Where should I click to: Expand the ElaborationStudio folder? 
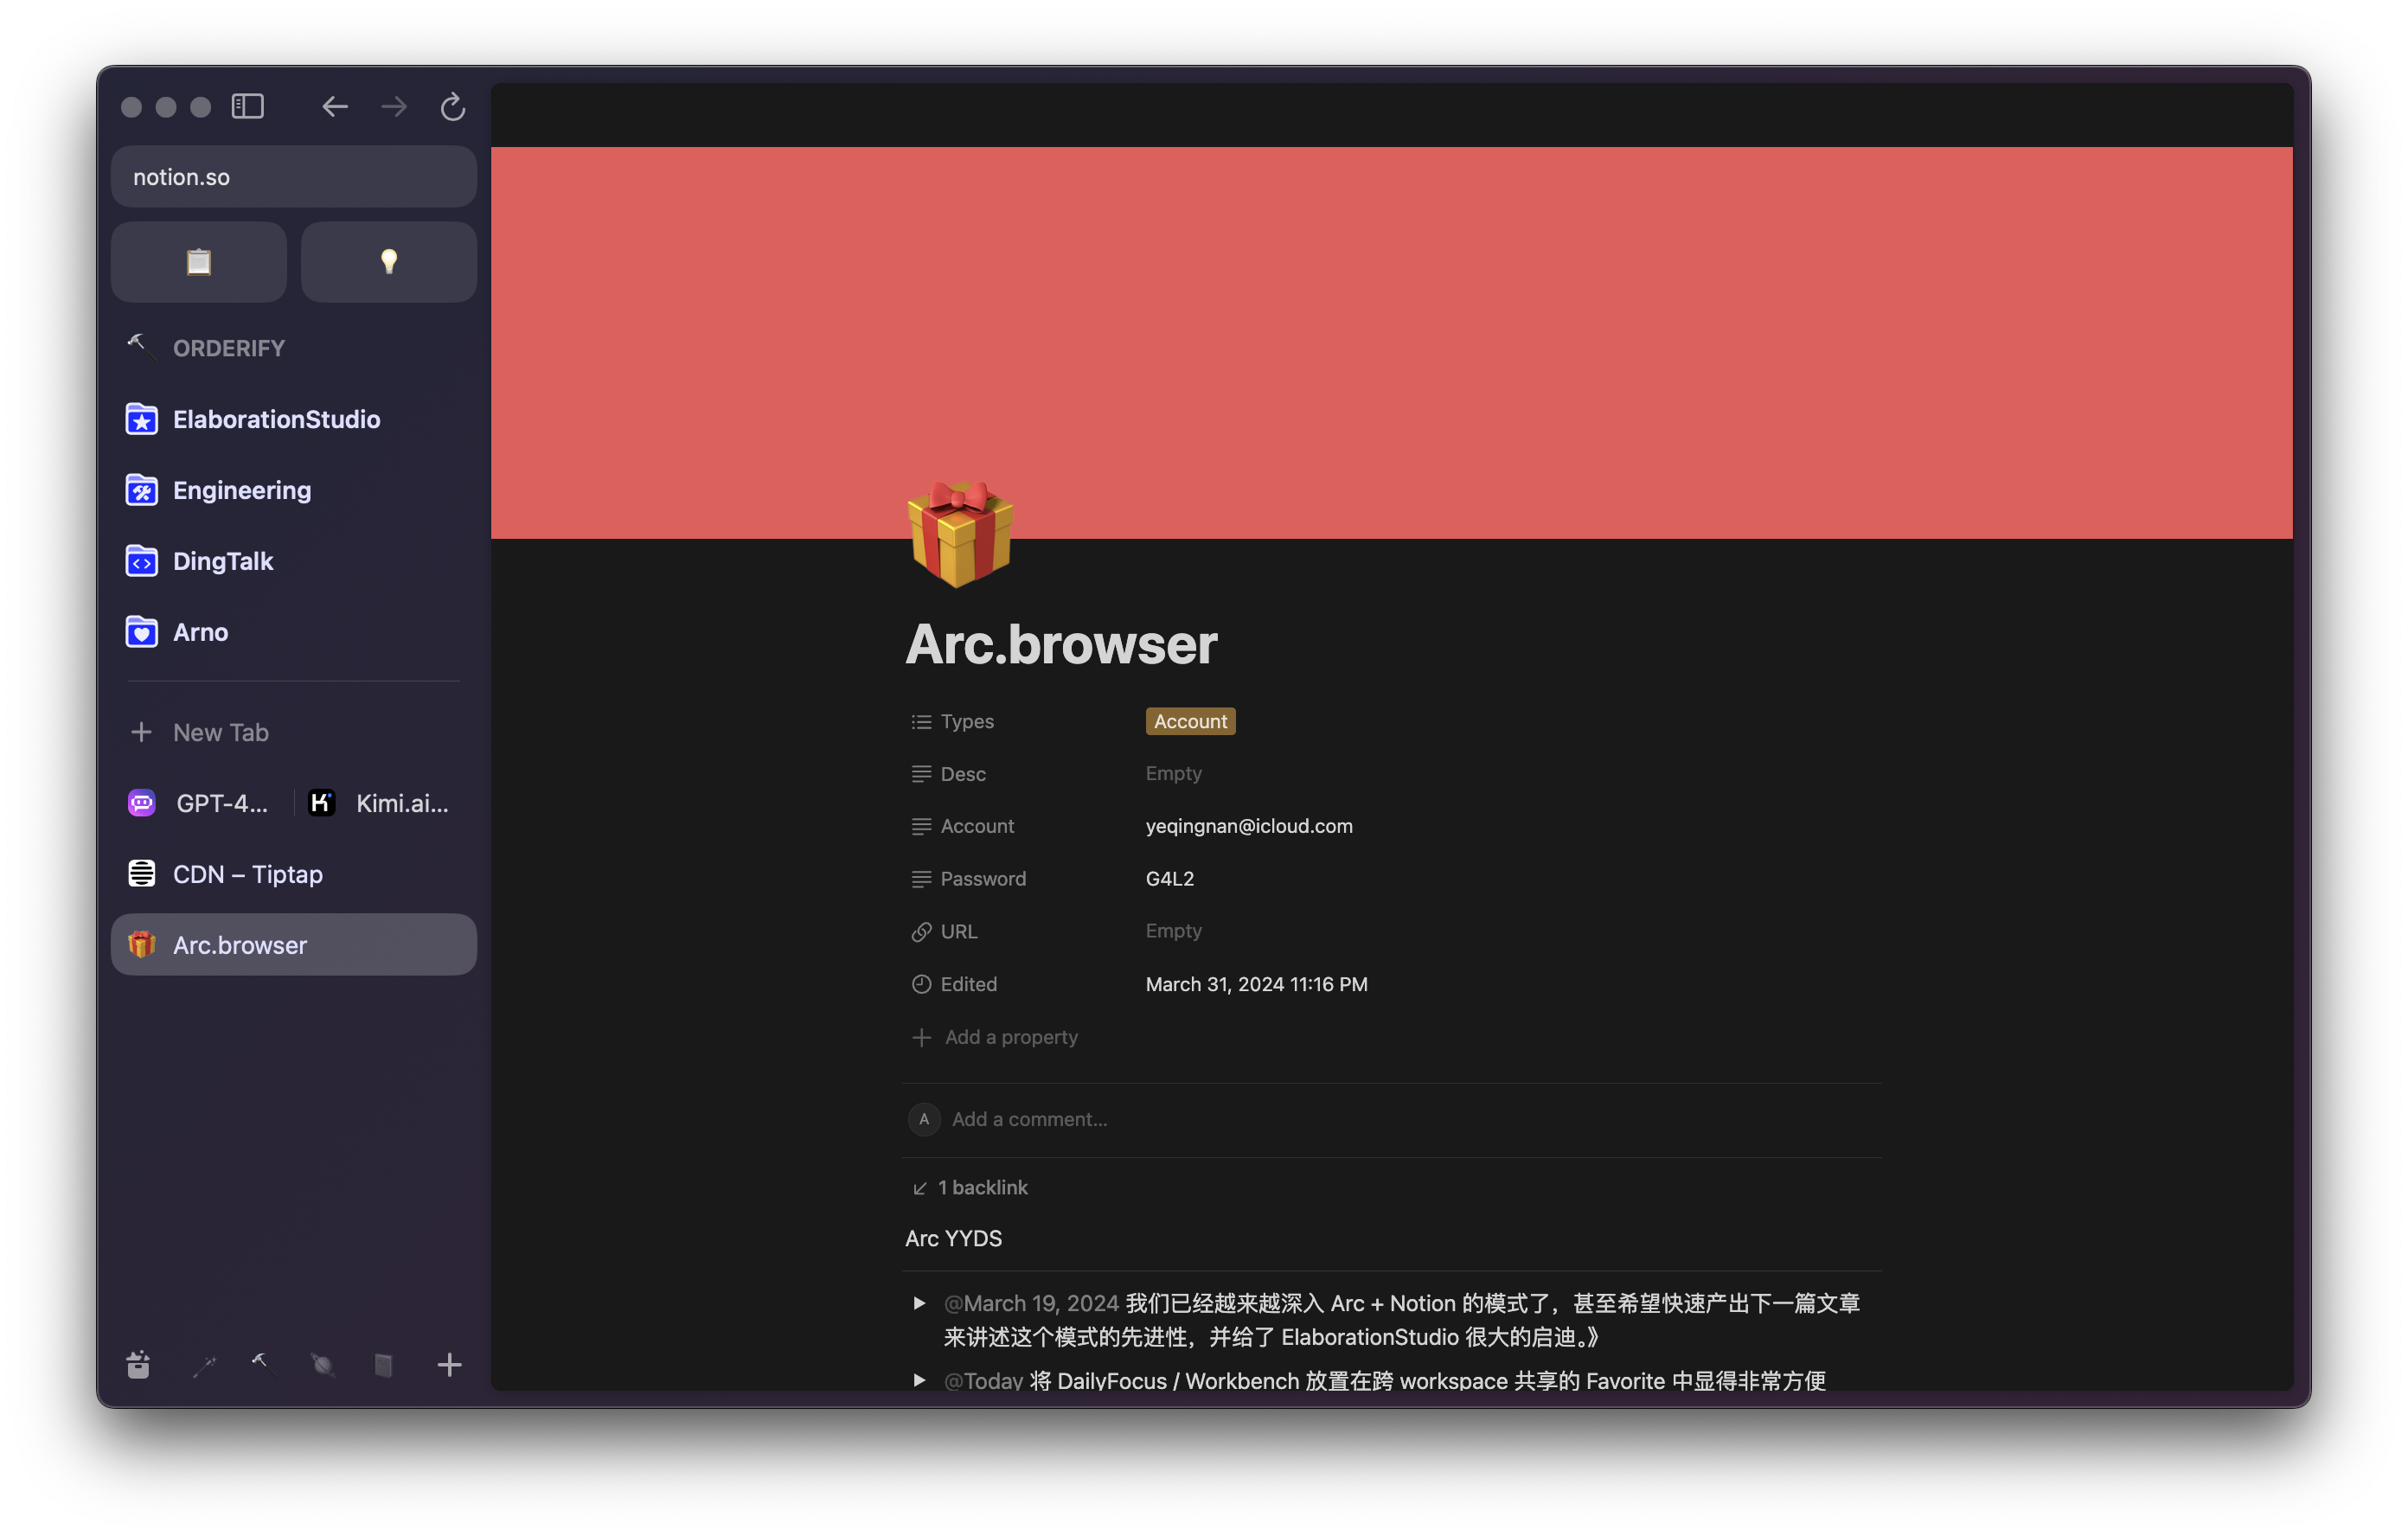pos(276,419)
